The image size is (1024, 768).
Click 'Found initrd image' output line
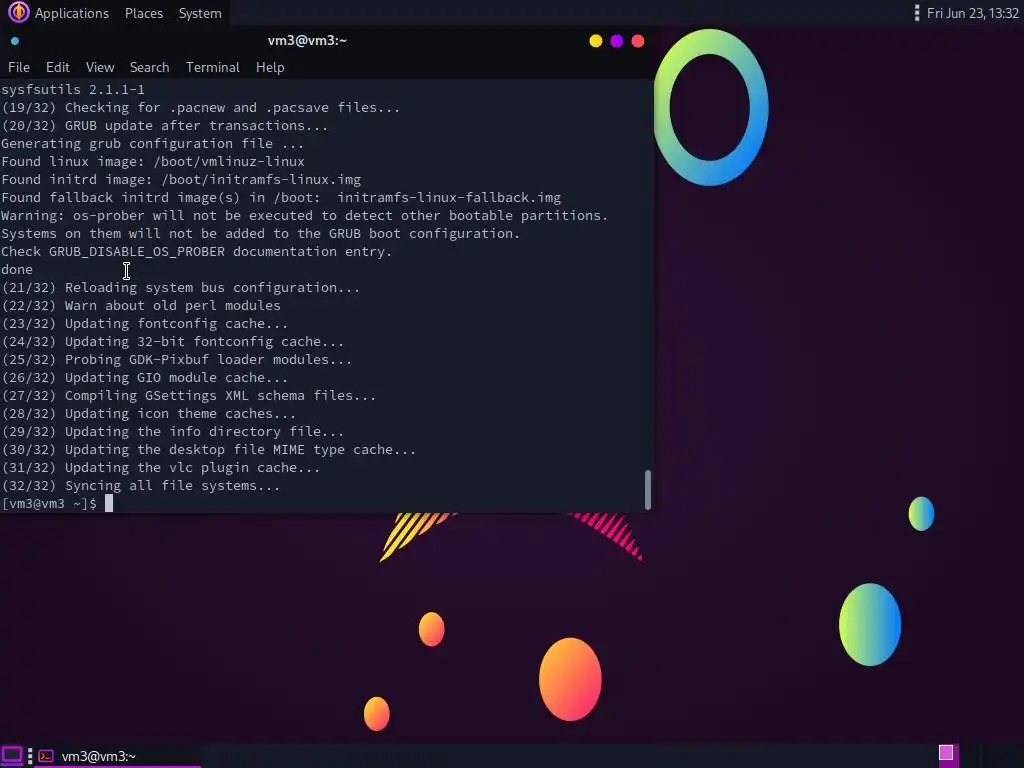pyautogui.click(x=181, y=180)
